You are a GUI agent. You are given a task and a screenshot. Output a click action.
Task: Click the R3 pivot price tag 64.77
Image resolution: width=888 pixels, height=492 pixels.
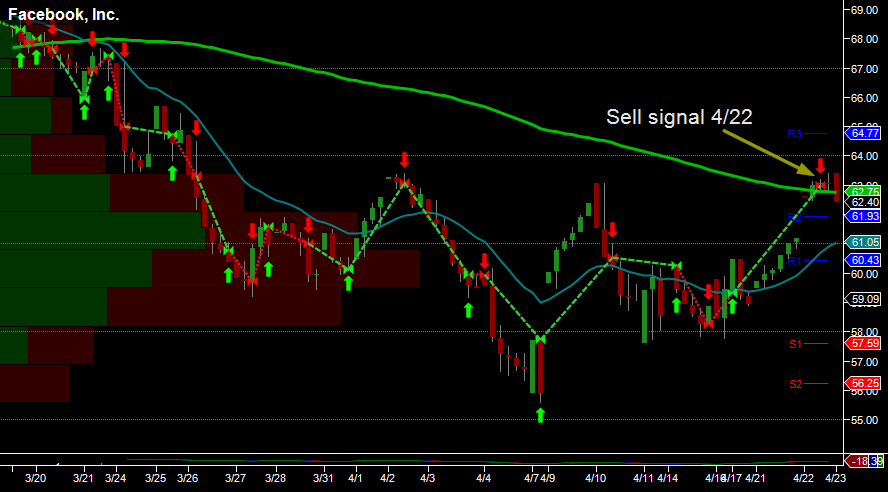tap(863, 134)
